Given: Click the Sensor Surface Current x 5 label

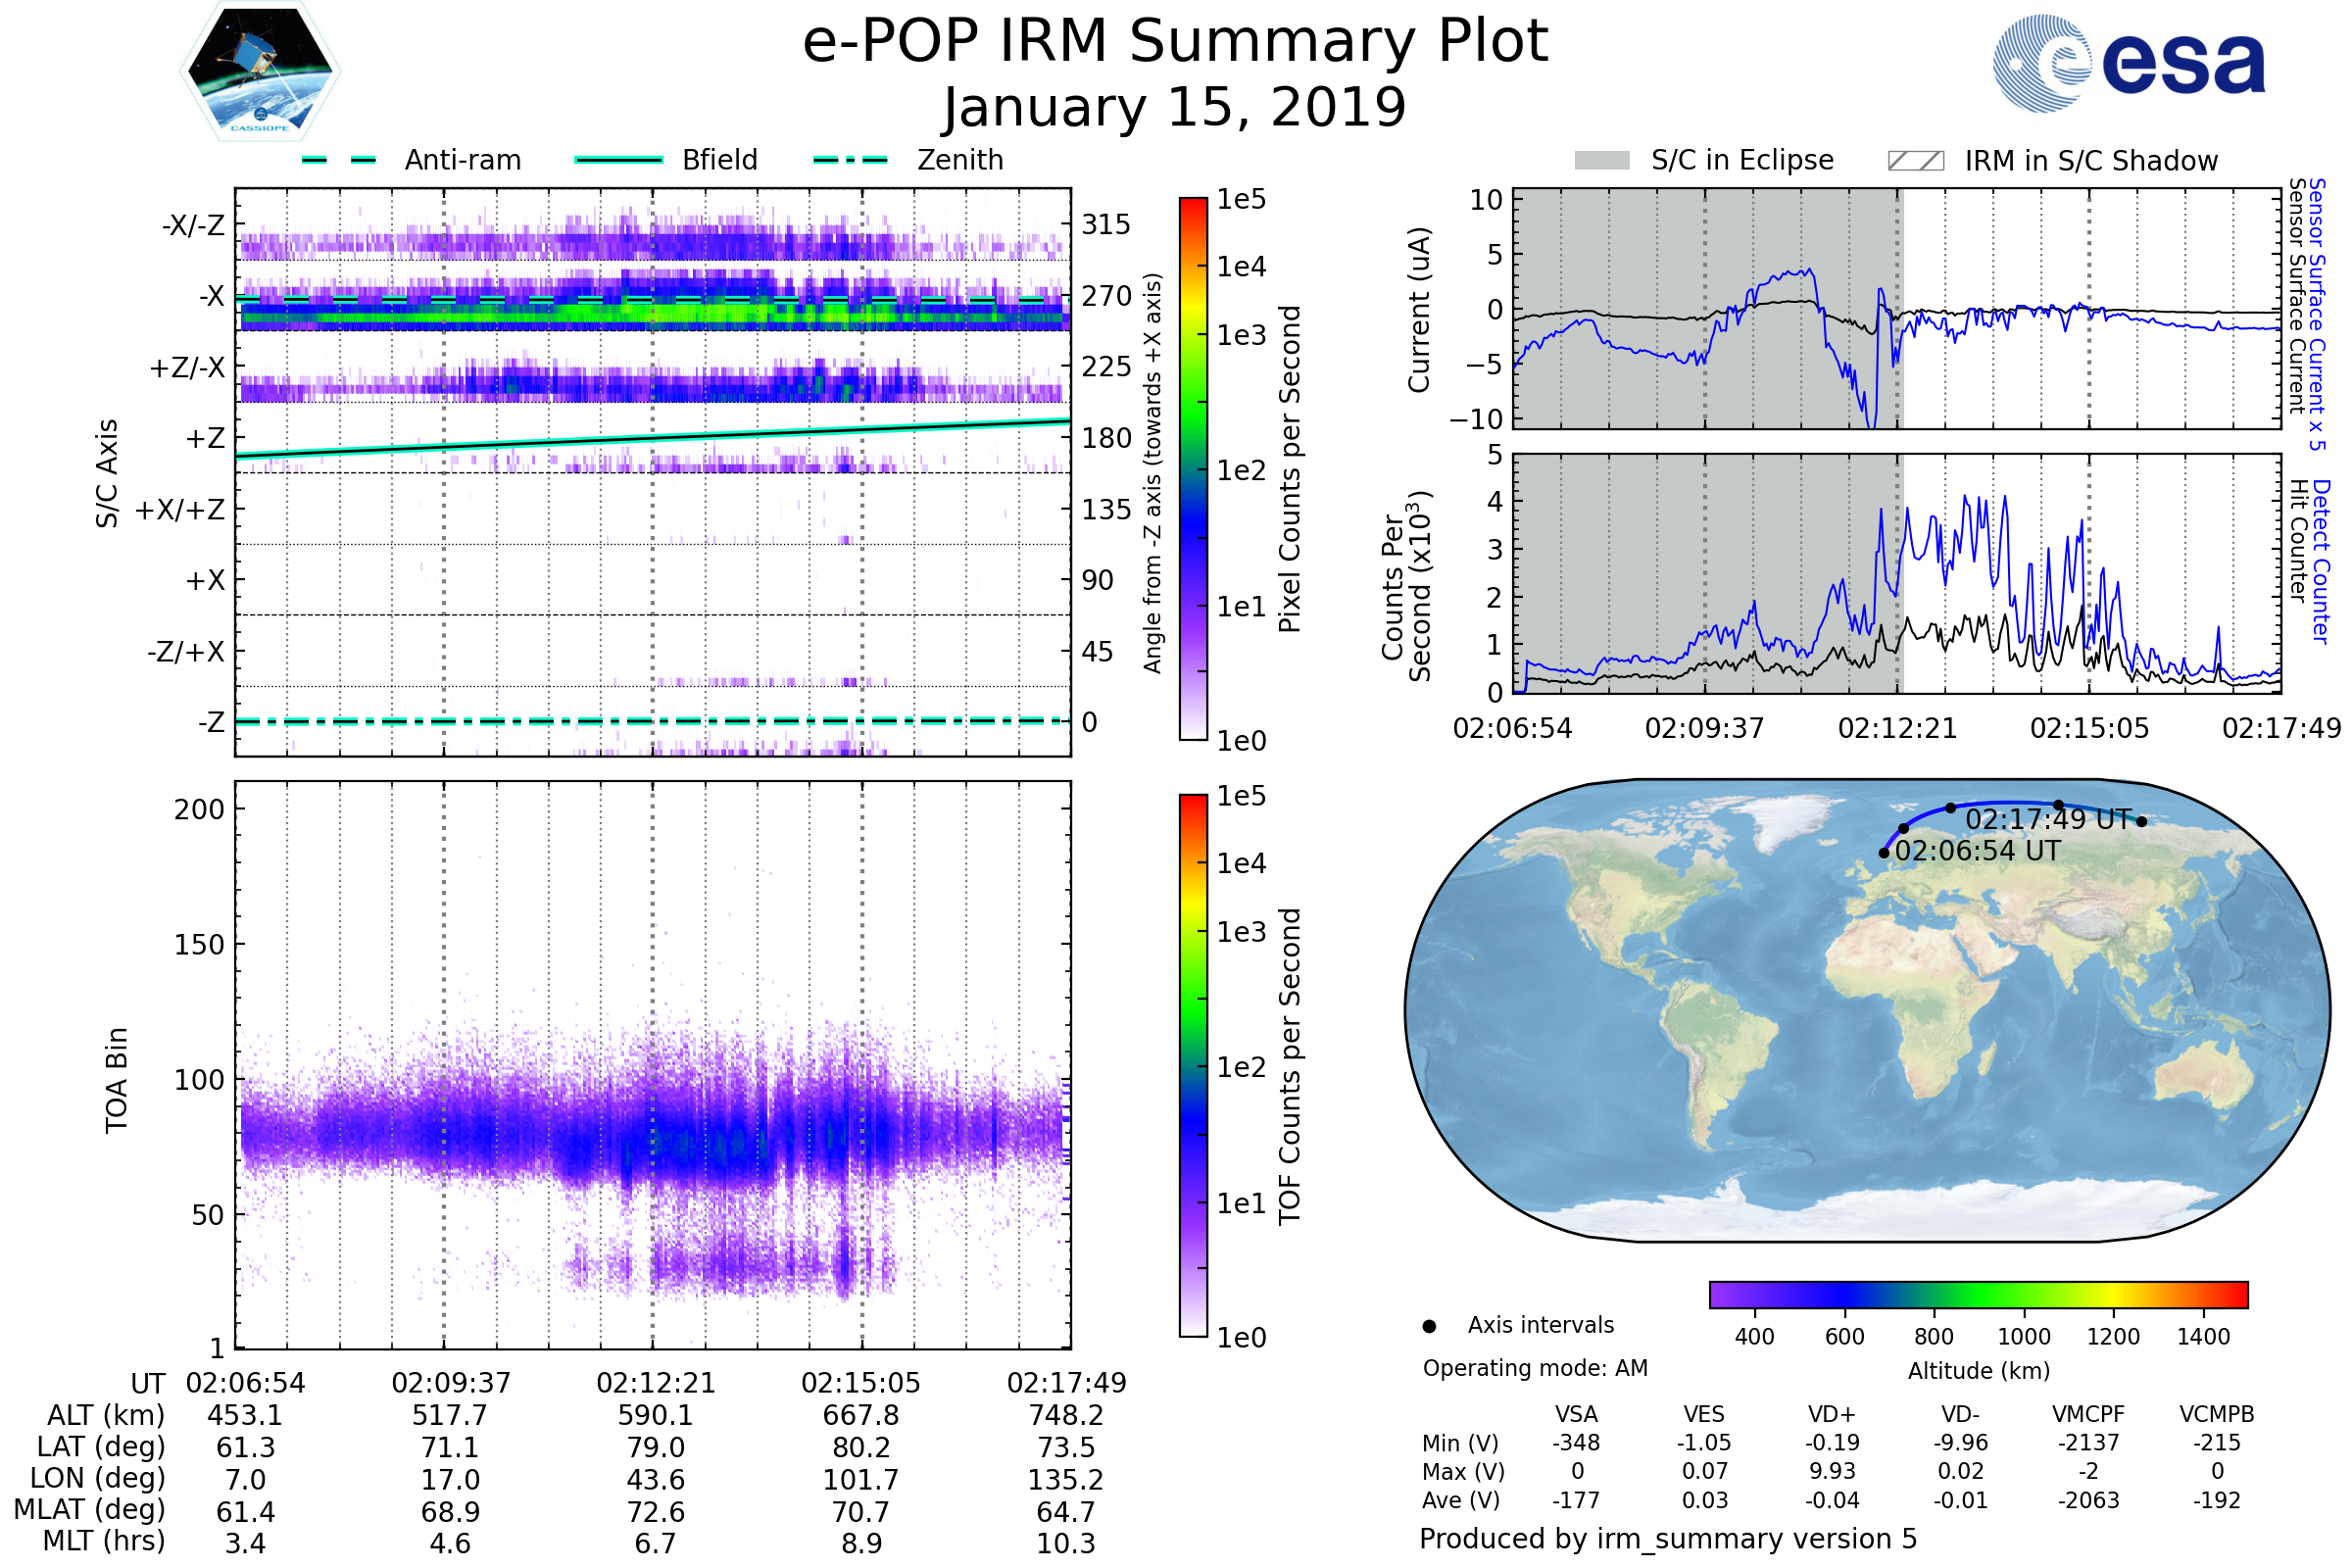Looking at the screenshot, I should 2317,314.
